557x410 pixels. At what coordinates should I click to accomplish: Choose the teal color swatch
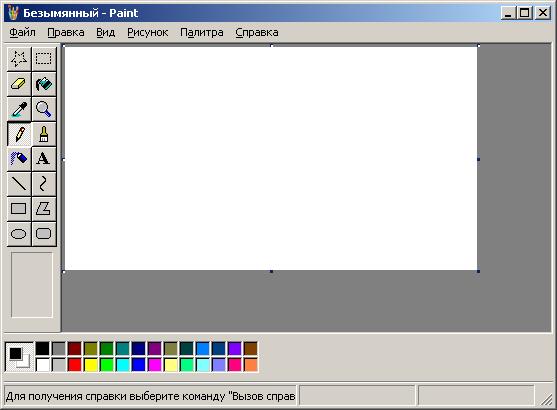(x=123, y=349)
